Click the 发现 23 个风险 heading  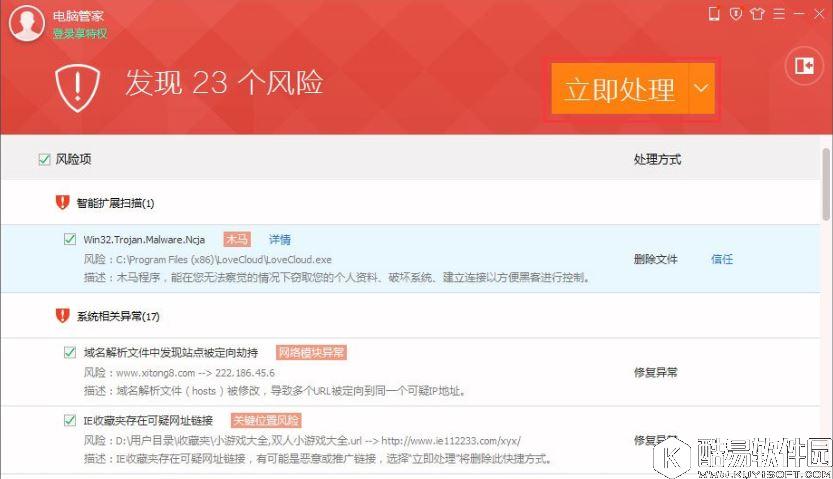[x=224, y=83]
